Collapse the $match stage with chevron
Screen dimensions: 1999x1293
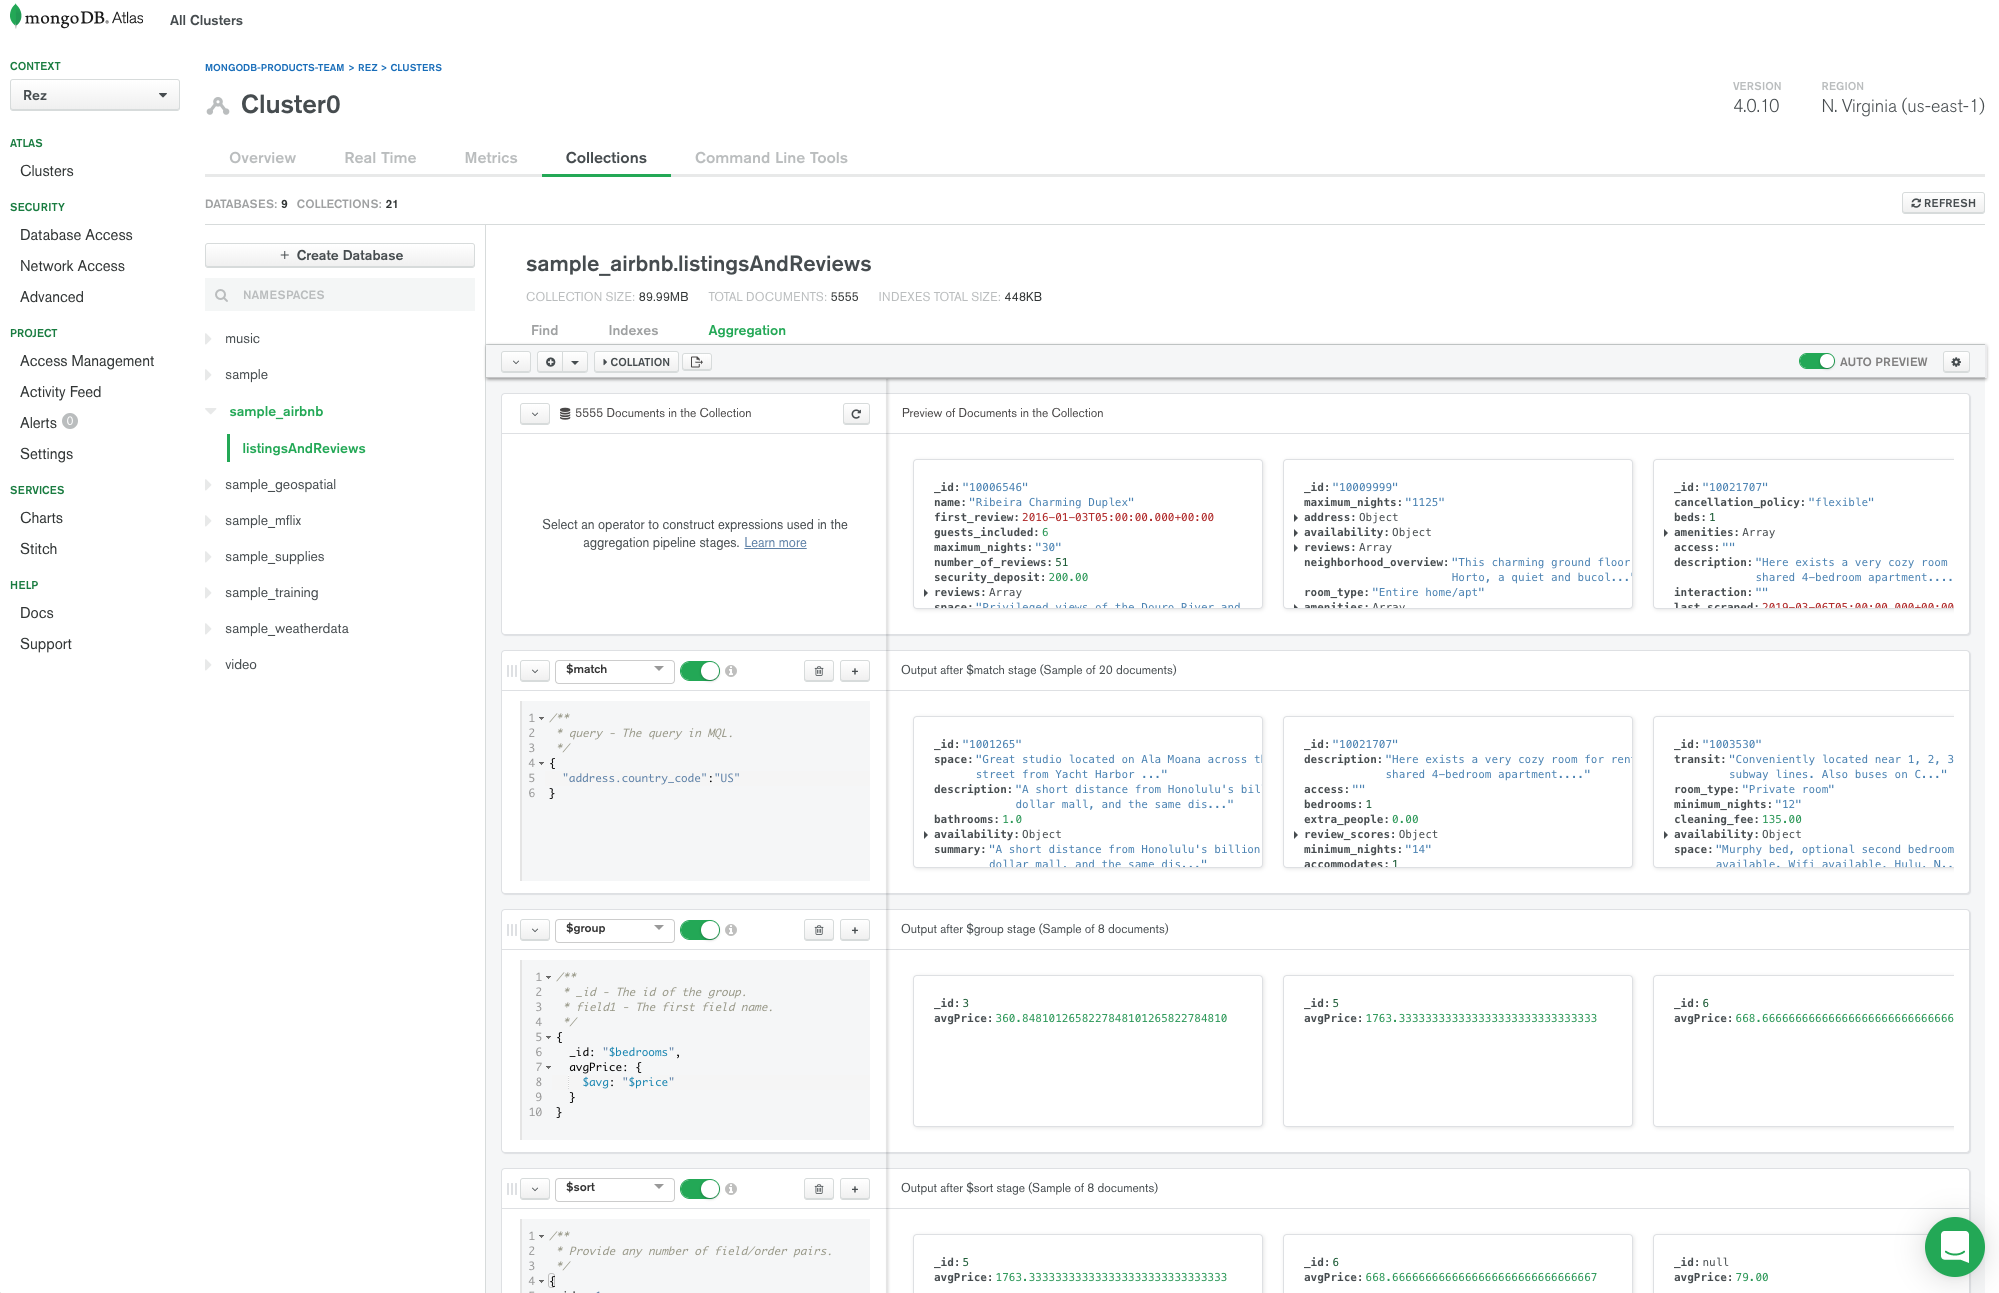(x=535, y=671)
